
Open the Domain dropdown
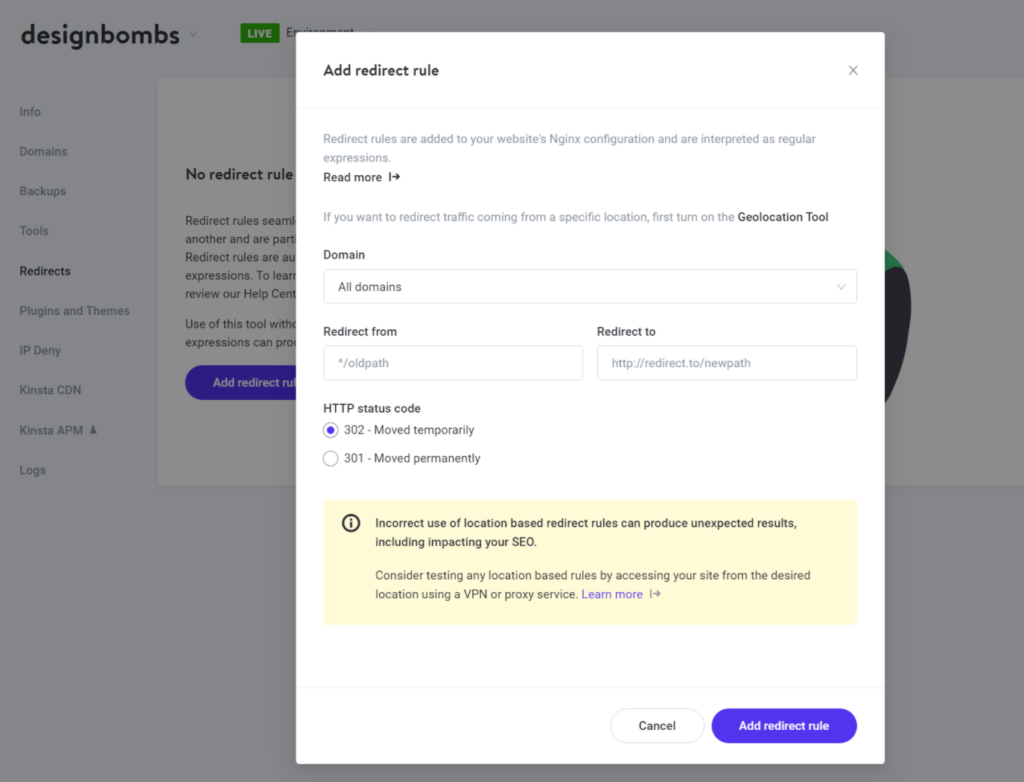click(x=590, y=287)
